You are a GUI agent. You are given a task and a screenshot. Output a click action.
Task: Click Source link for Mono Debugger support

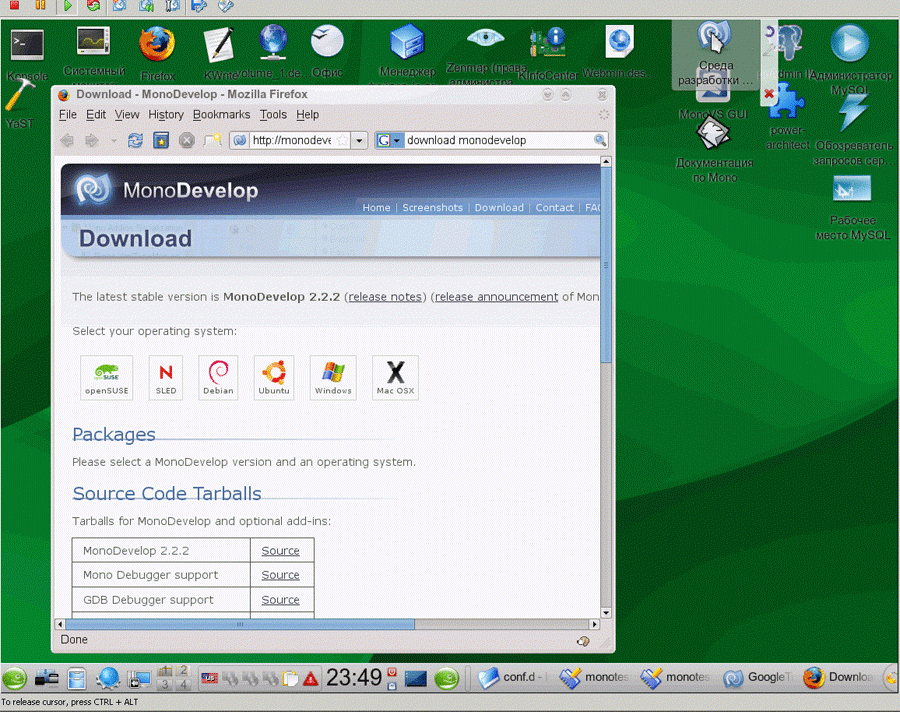pyautogui.click(x=281, y=575)
